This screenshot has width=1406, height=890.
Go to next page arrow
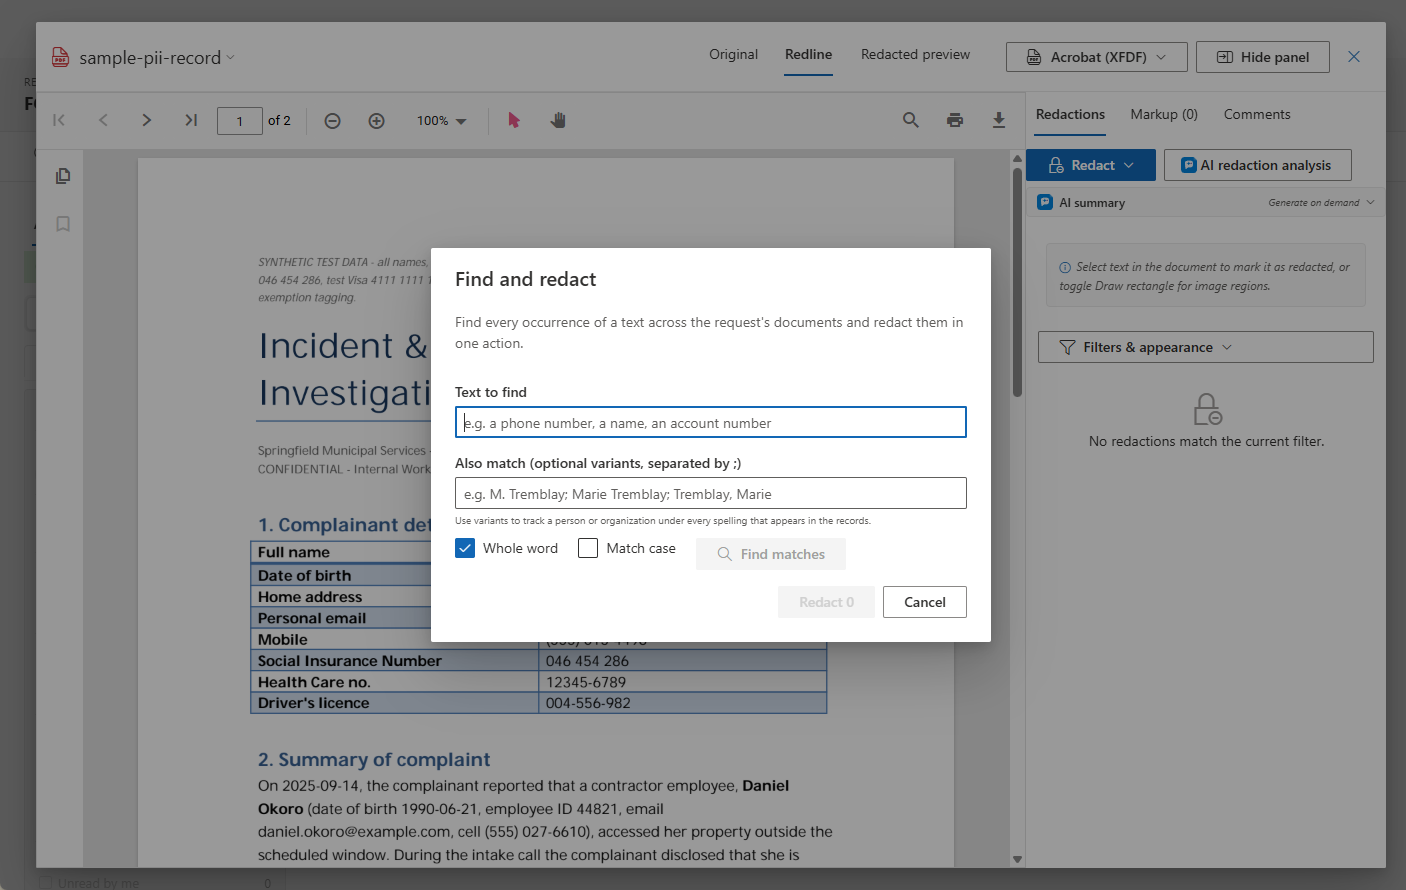click(x=147, y=120)
